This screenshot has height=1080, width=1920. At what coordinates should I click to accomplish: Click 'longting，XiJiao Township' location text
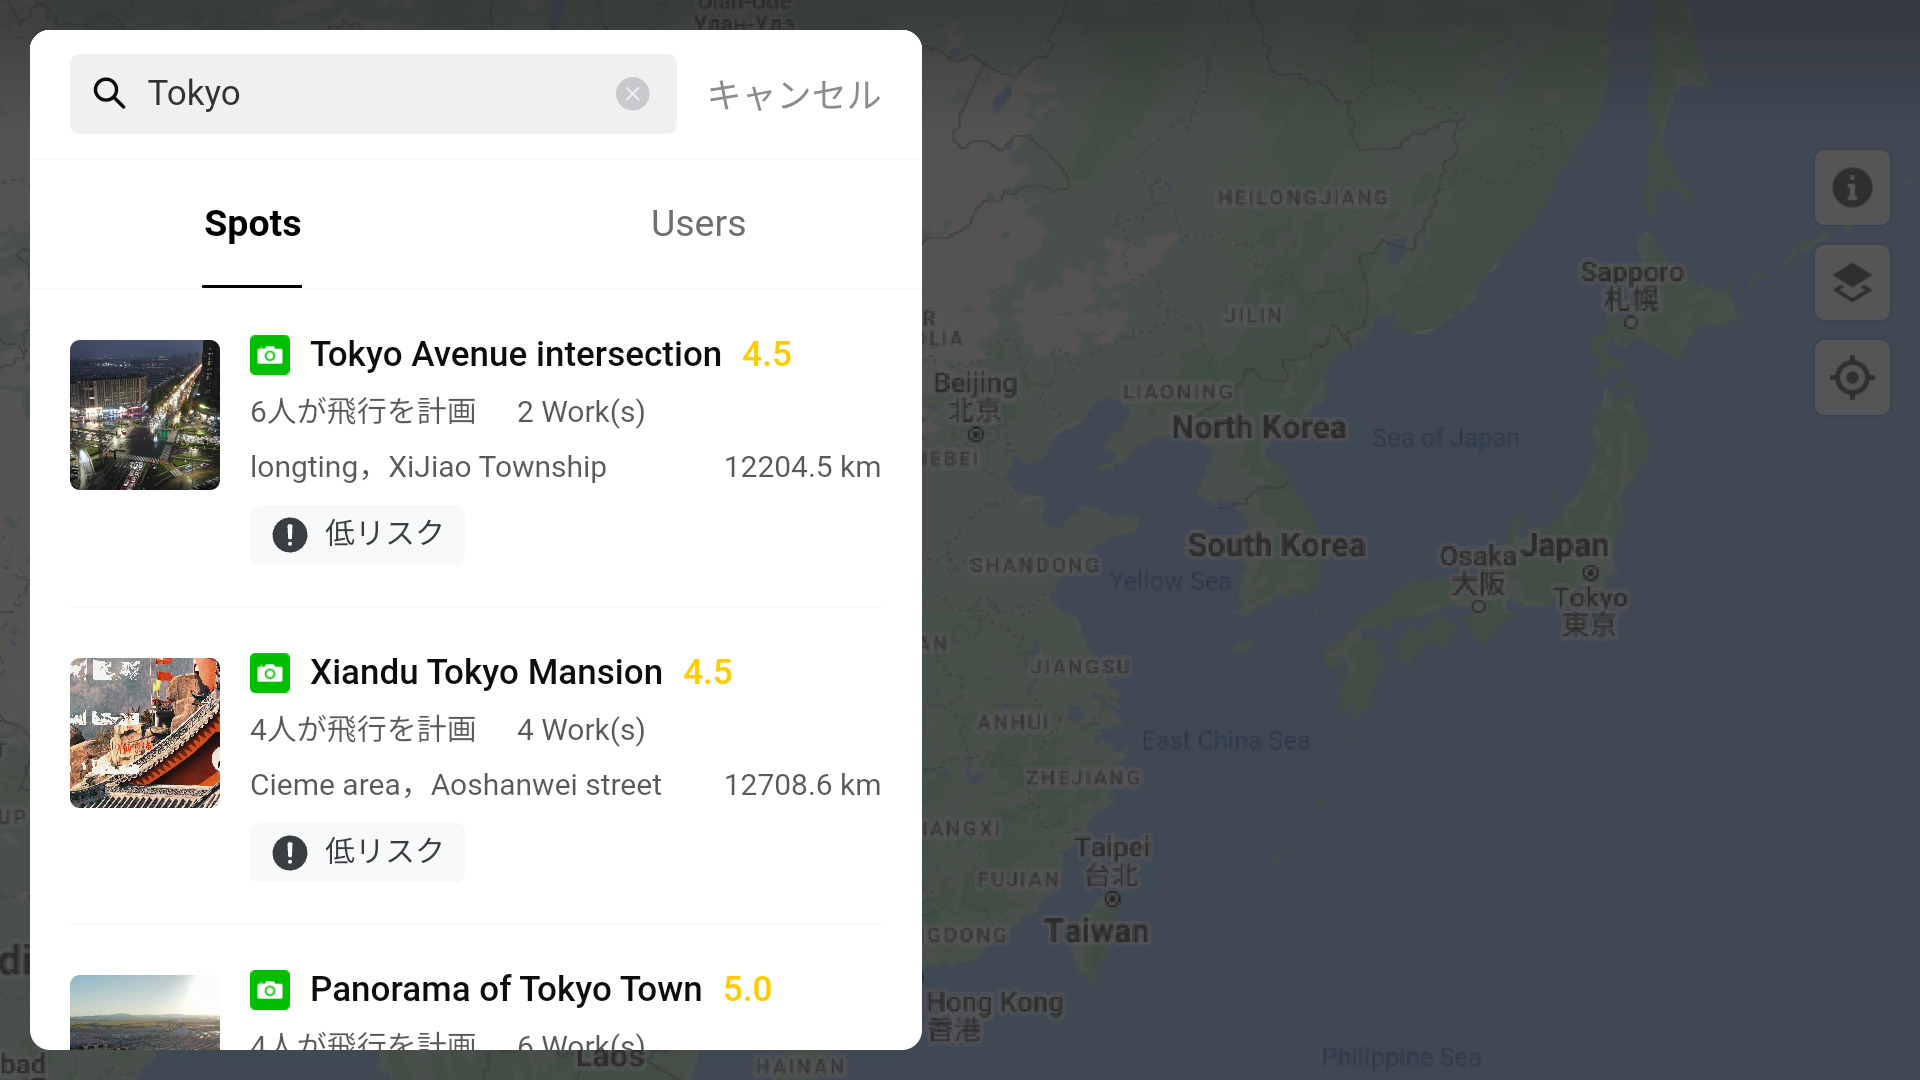pos(428,467)
